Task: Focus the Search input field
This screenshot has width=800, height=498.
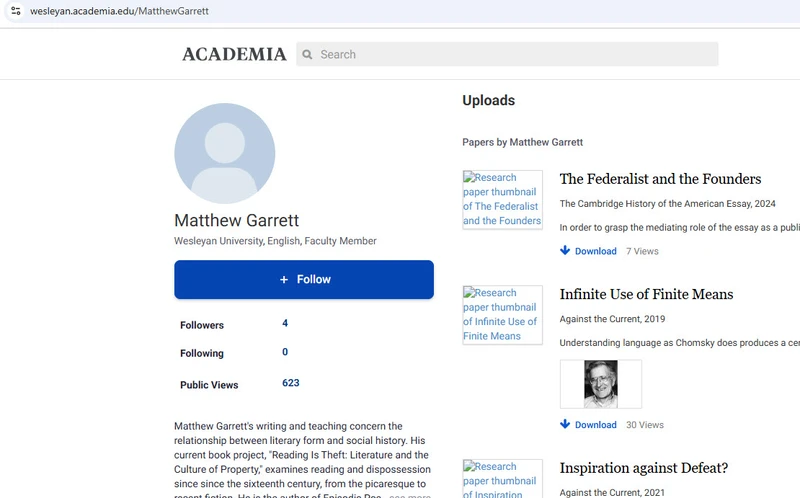Action: (x=507, y=54)
